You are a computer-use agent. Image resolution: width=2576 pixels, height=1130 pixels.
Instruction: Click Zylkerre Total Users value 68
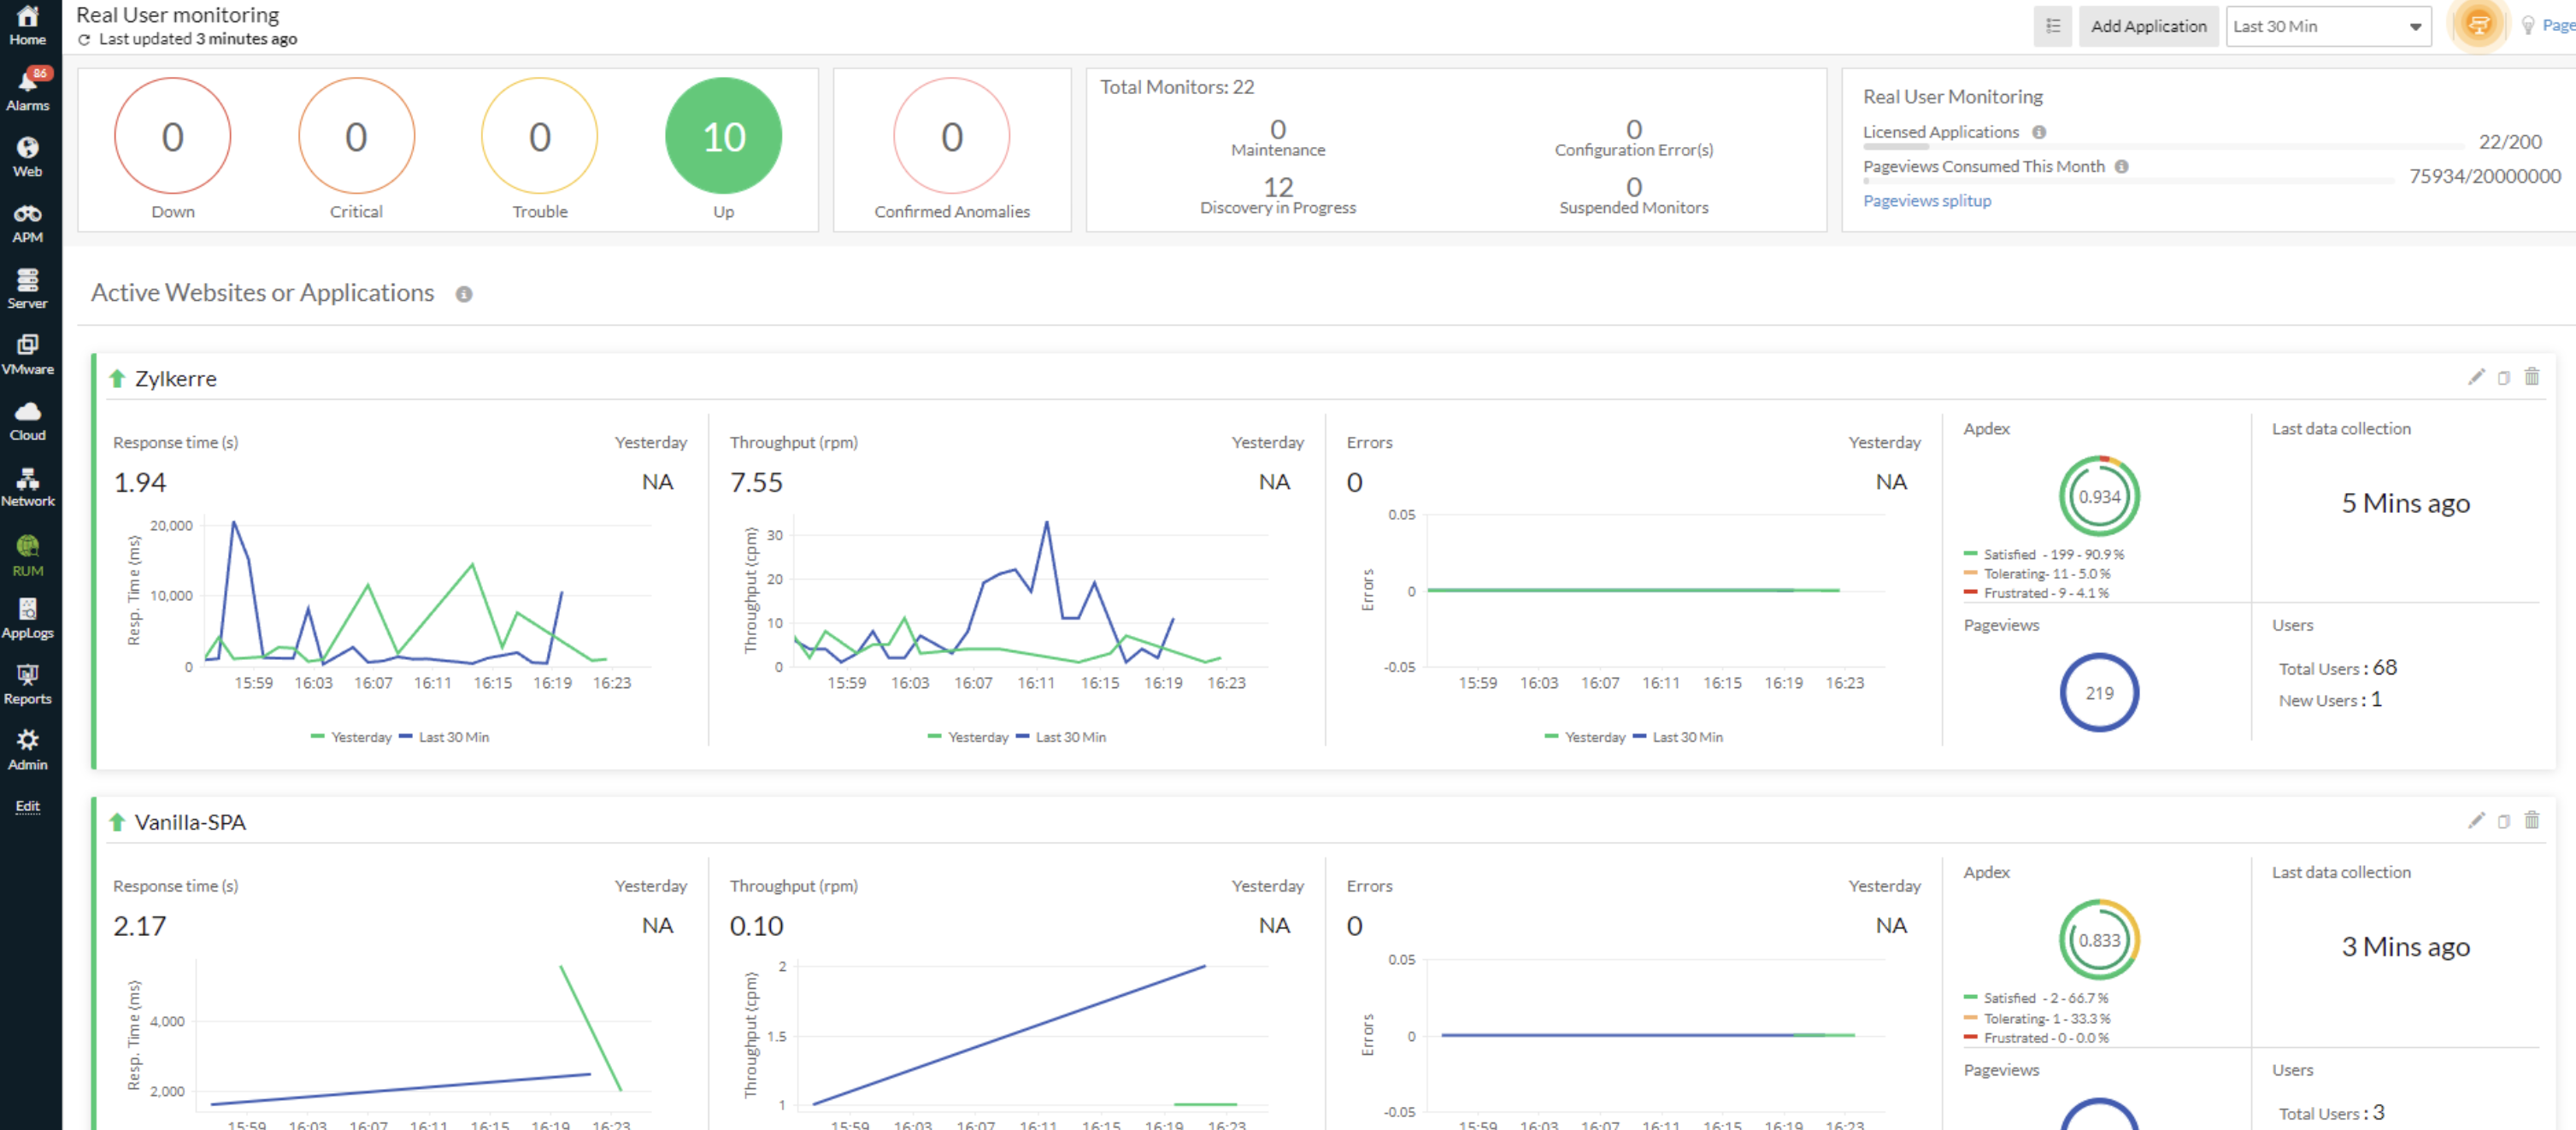[2384, 667]
